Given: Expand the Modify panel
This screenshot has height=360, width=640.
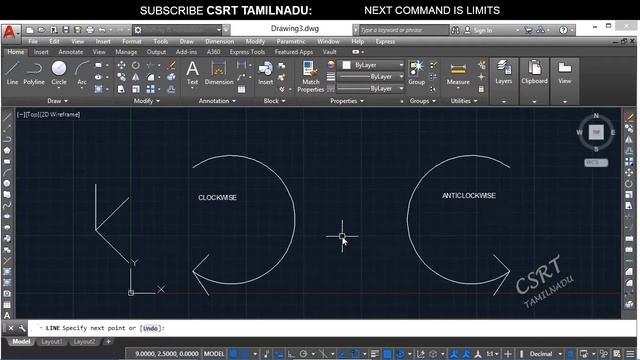Looking at the screenshot, I should pyautogui.click(x=147, y=101).
